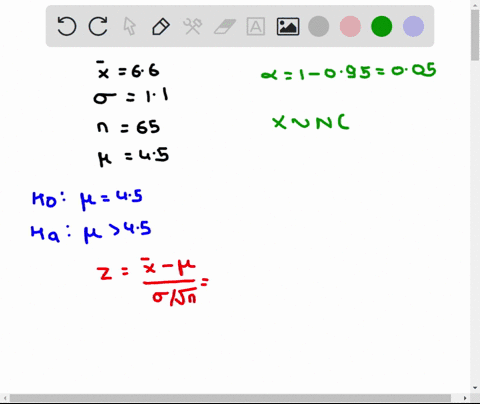Click the horizontal scrollbar left arrow
Screen dimensions: 480x404
[x=5, y=398]
